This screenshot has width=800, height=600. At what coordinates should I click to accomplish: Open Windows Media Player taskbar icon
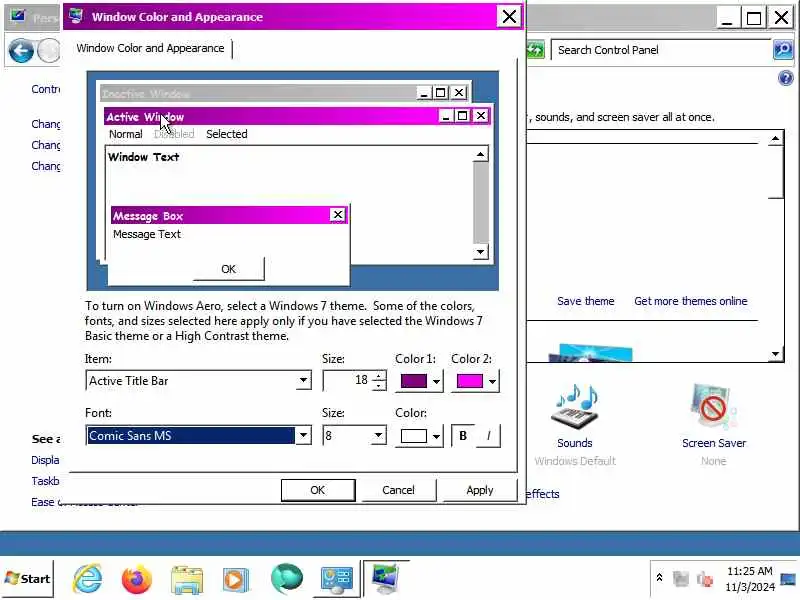point(236,580)
